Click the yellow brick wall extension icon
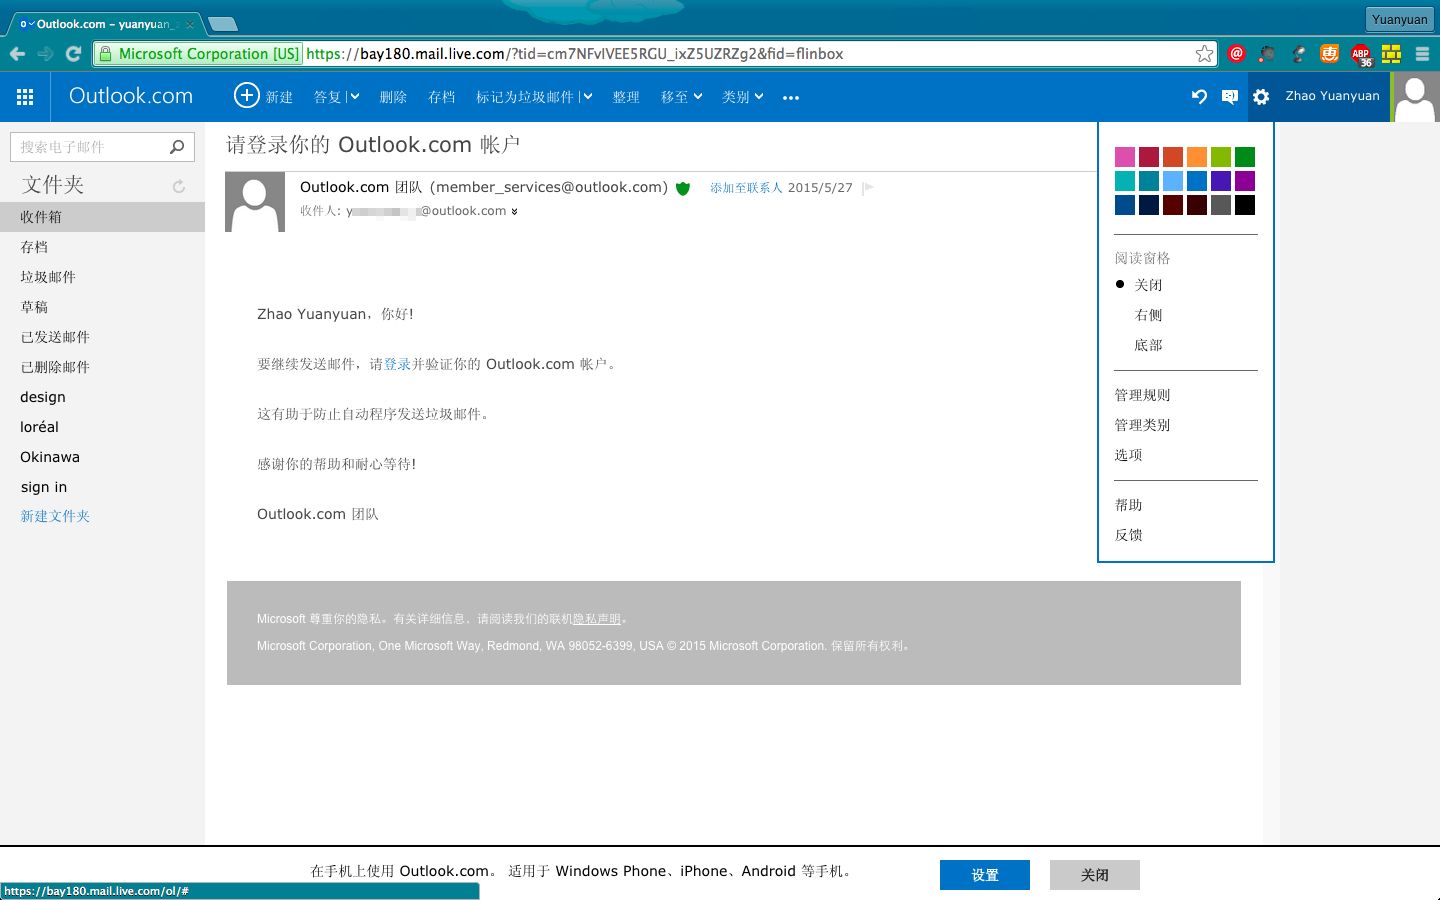1440x900 pixels. pyautogui.click(x=1391, y=54)
